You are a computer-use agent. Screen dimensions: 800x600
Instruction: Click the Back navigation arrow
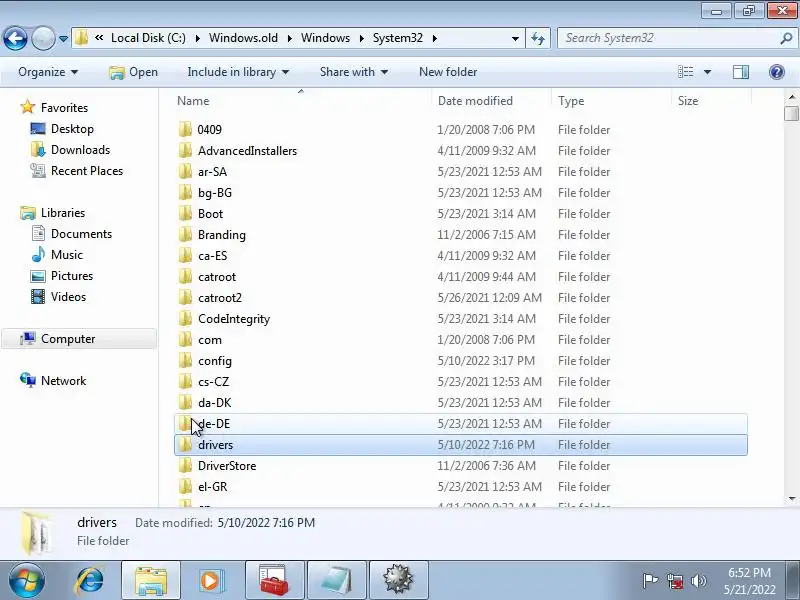click(15, 38)
